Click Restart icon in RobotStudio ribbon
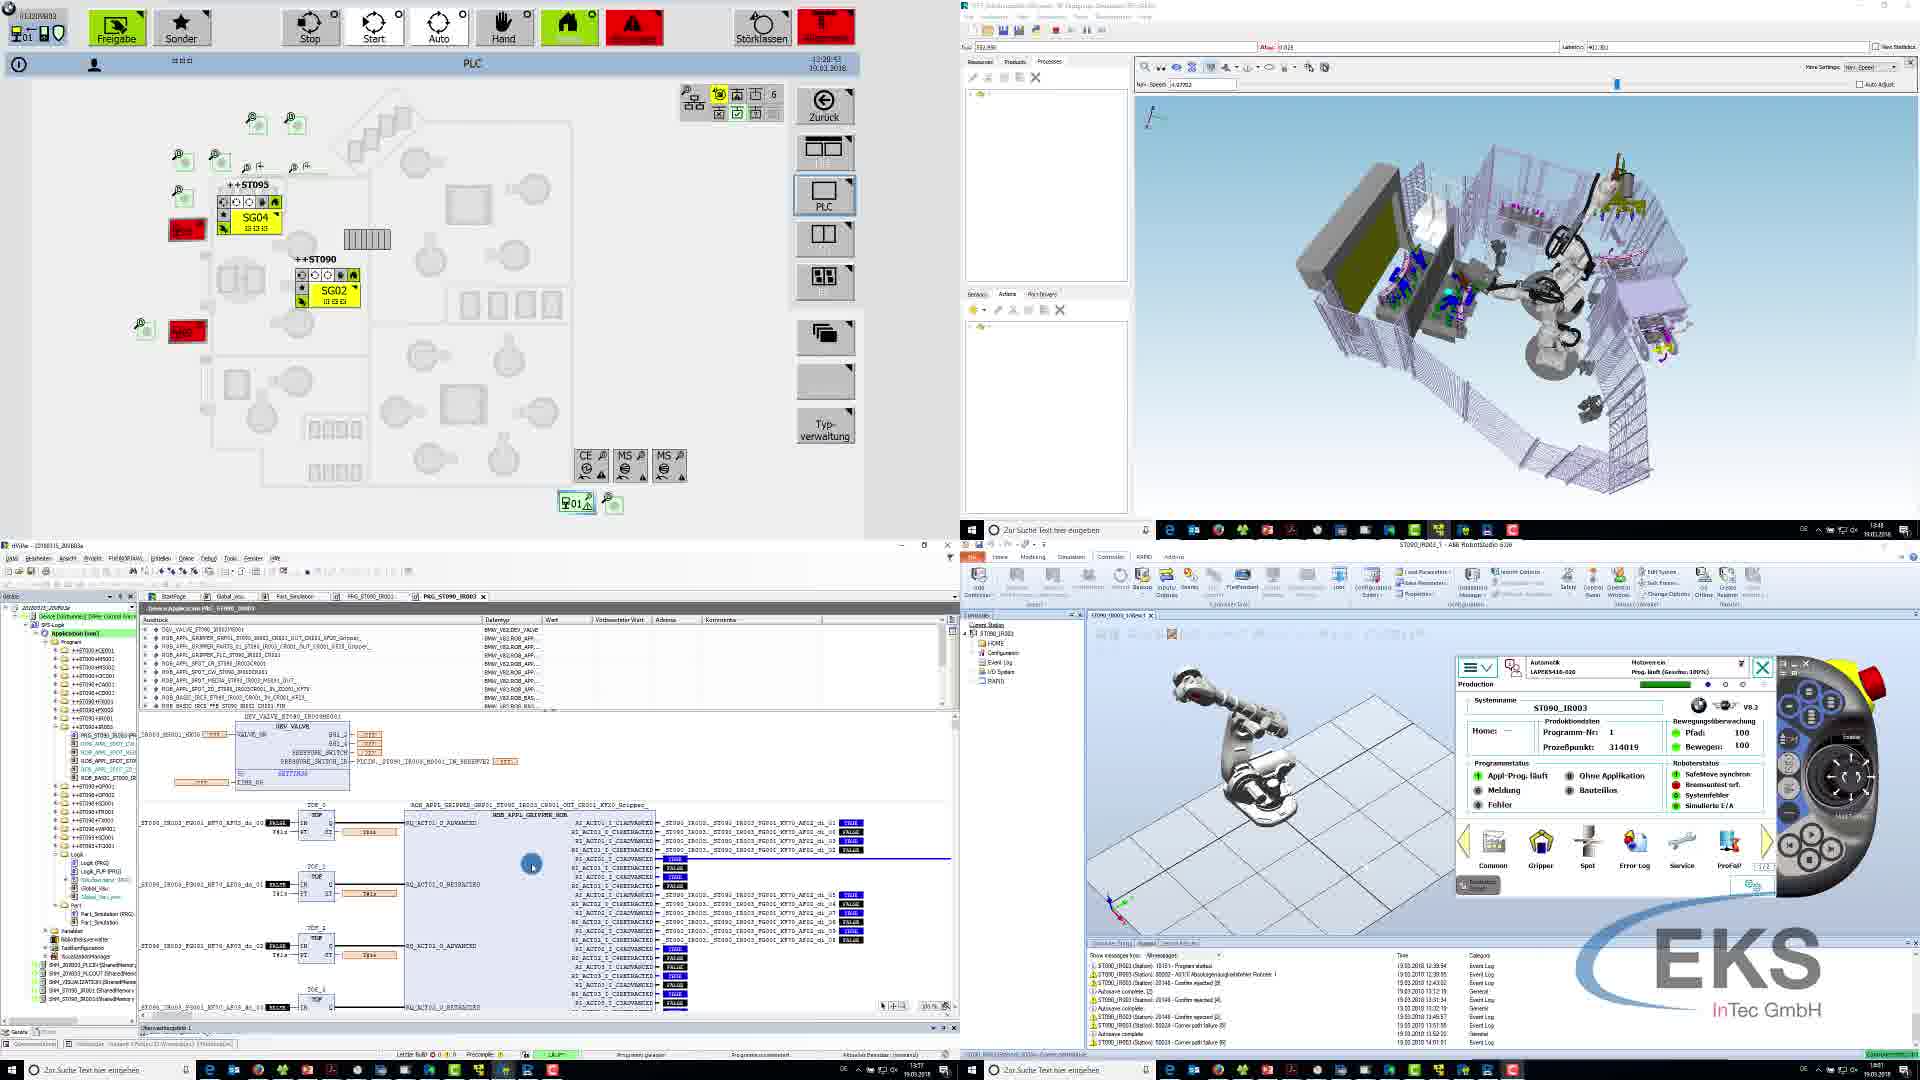This screenshot has width=1920, height=1080. coord(1120,579)
